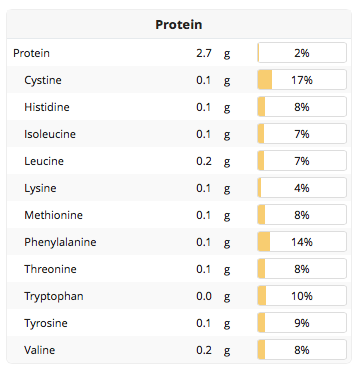The height and width of the screenshot is (375, 362).
Task: Click the Isoleucine 7% progress bar
Action: [302, 134]
